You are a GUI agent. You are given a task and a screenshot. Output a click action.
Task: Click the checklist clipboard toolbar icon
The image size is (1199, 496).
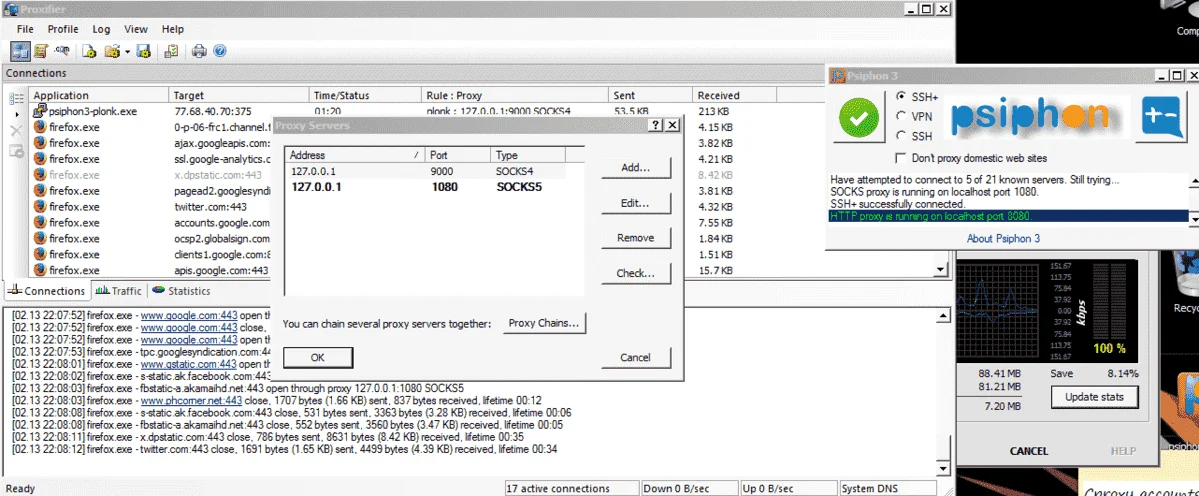pyautogui.click(x=171, y=51)
